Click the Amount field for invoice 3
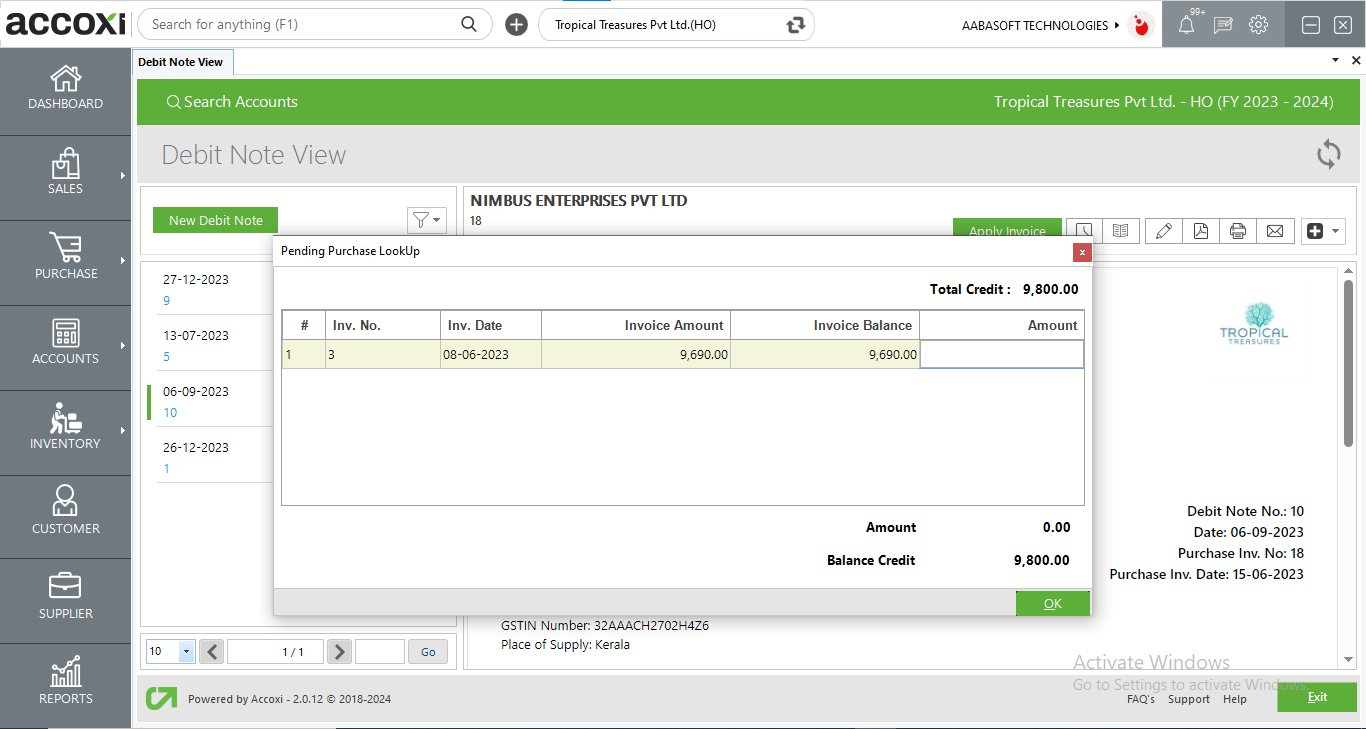 pyautogui.click(x=1001, y=353)
